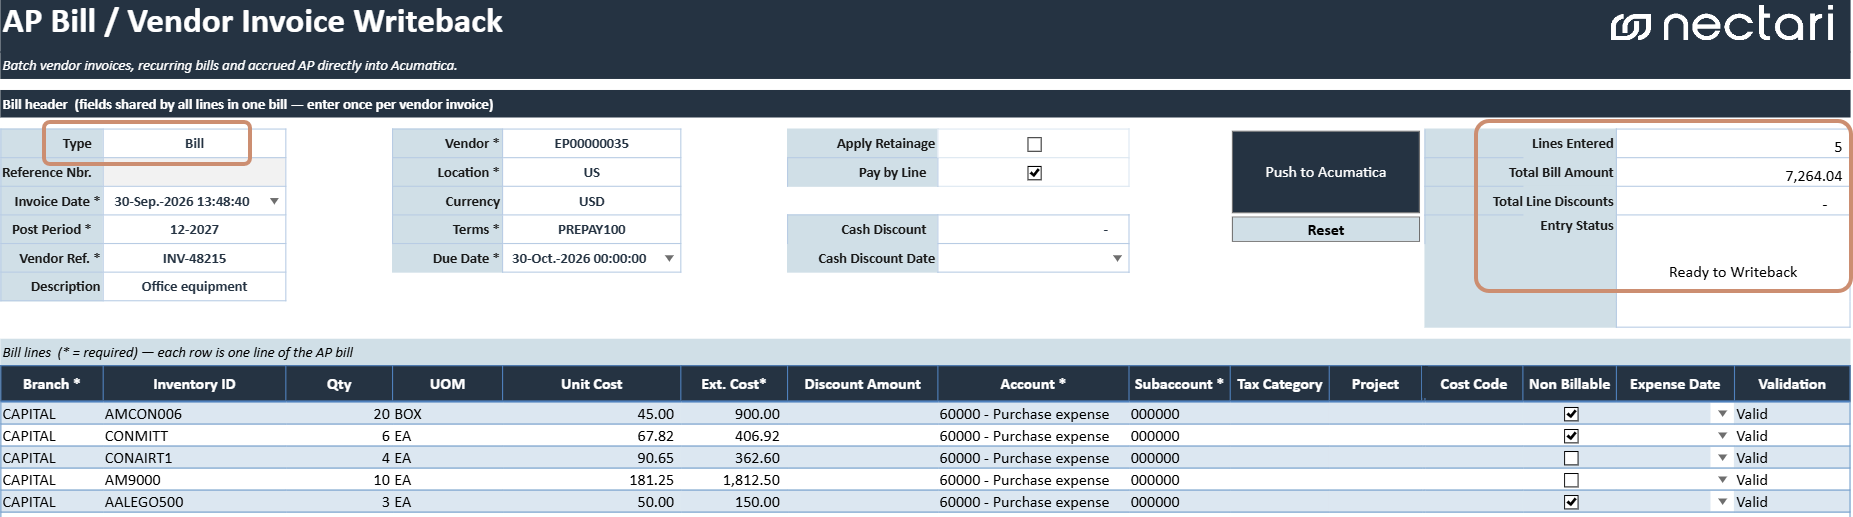Select the Post Period value 12-2027
Image resolution: width=1853 pixels, height=517 pixels.
tap(194, 229)
